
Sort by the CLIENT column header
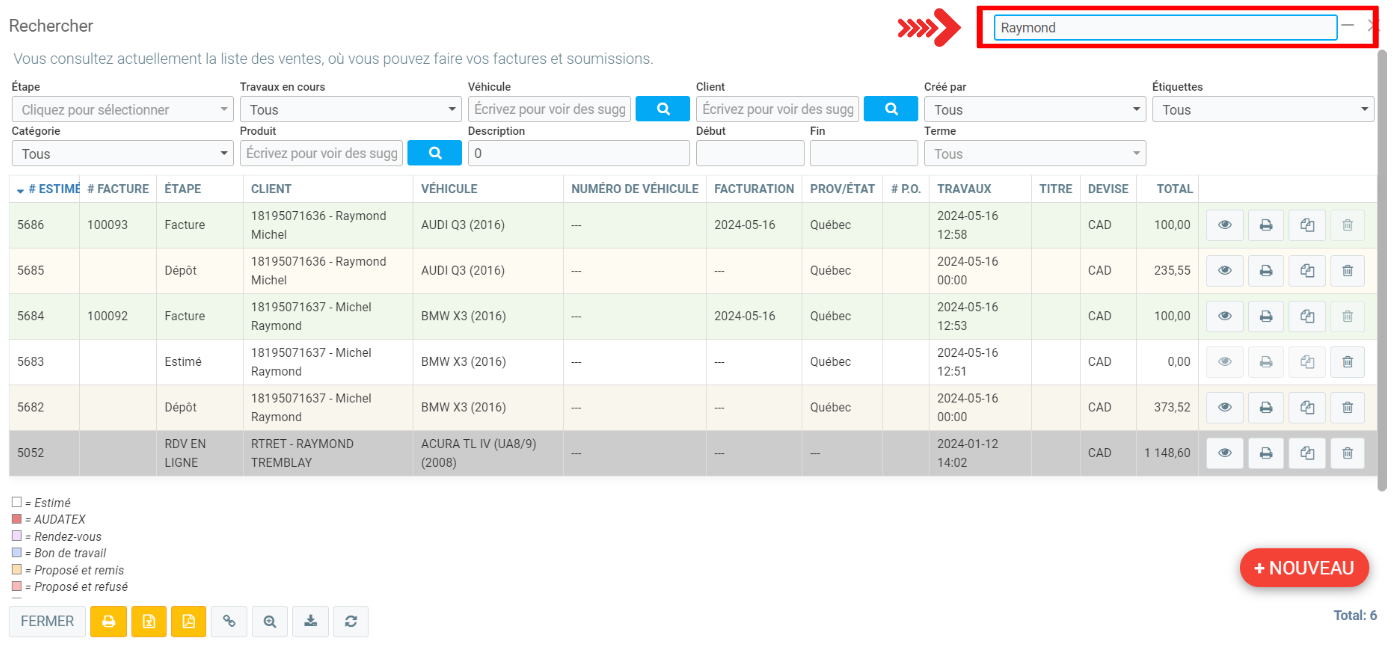272,189
